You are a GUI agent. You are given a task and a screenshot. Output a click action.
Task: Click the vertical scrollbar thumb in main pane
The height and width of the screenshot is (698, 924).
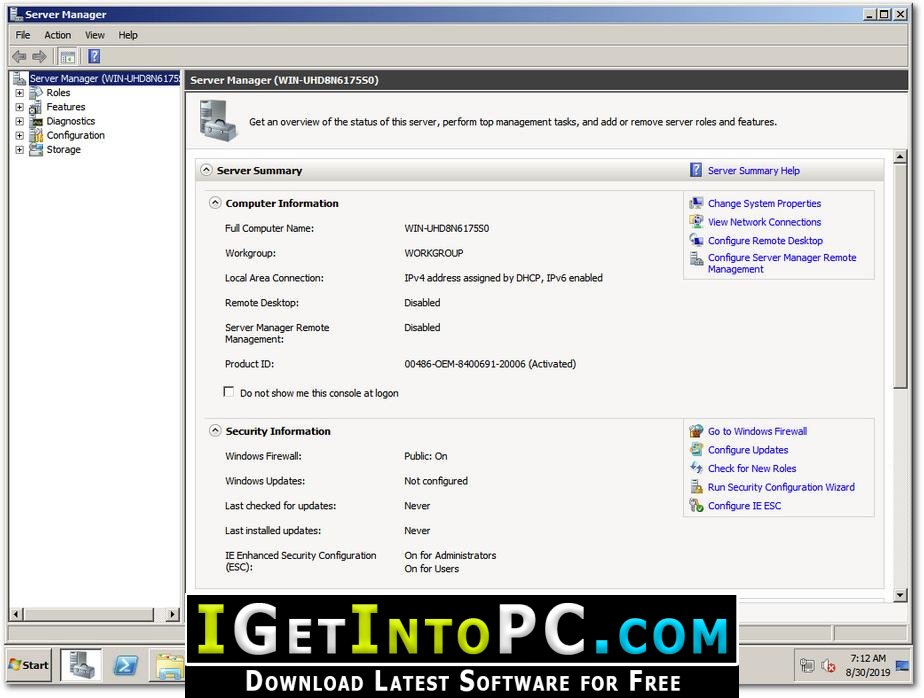900,276
